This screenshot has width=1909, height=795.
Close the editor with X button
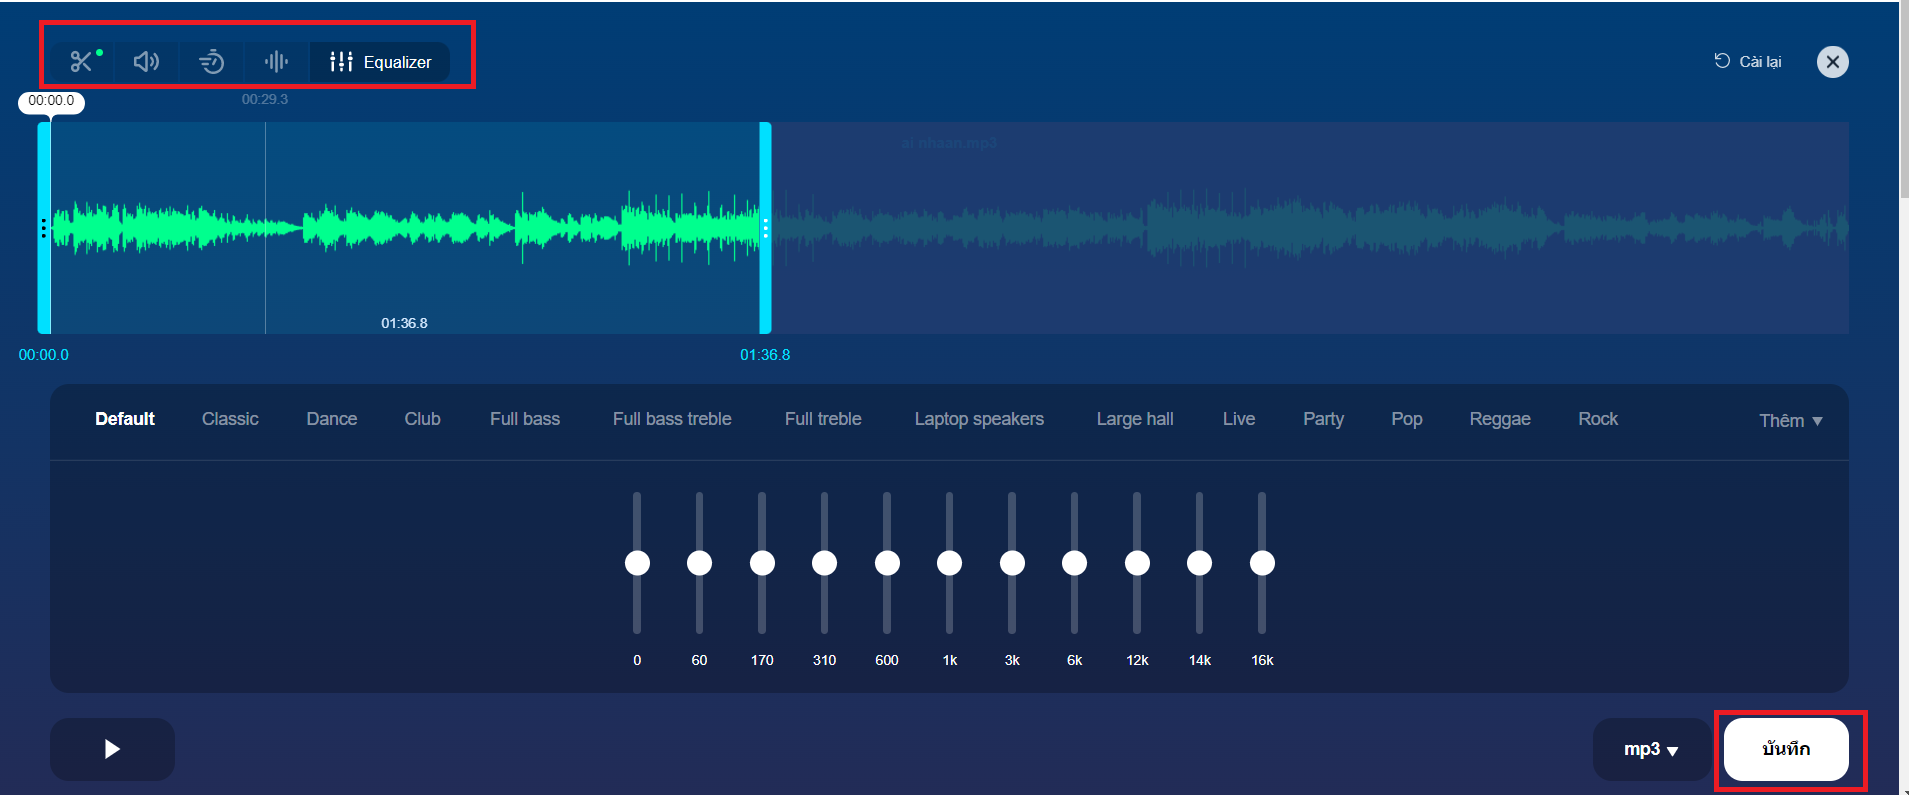(1832, 62)
